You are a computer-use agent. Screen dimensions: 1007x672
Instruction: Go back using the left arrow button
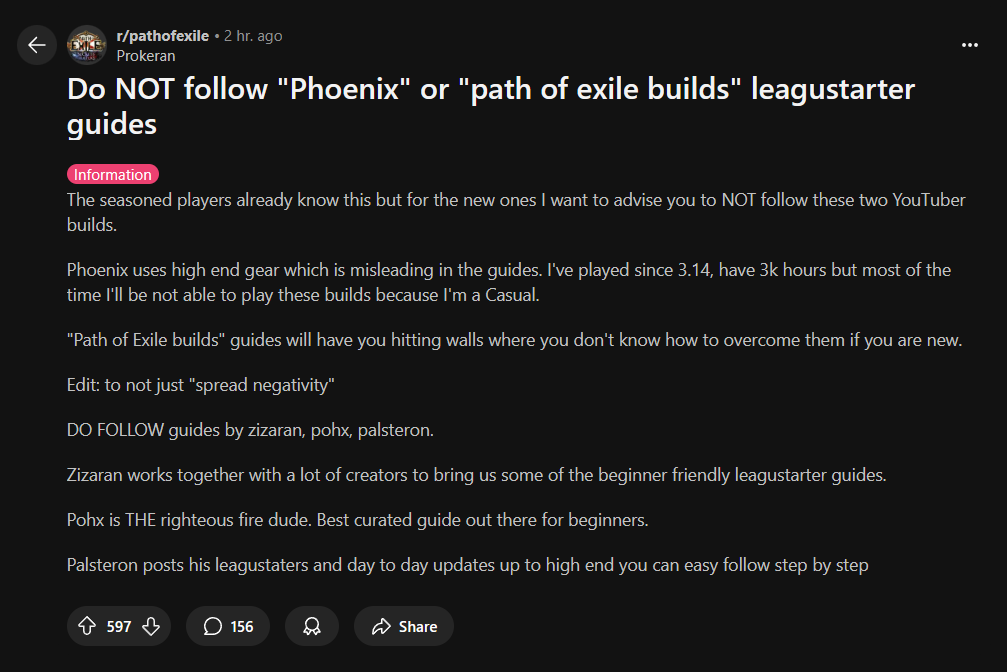37,45
